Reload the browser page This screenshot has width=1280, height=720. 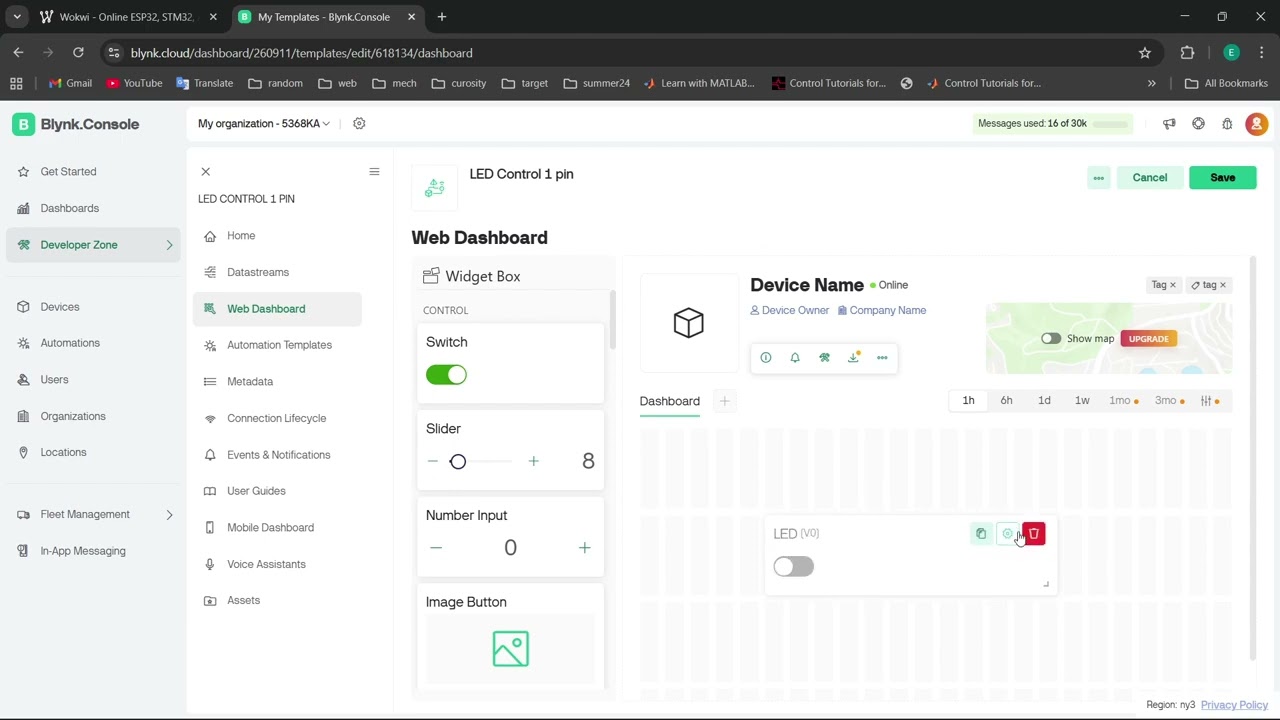coord(78,53)
